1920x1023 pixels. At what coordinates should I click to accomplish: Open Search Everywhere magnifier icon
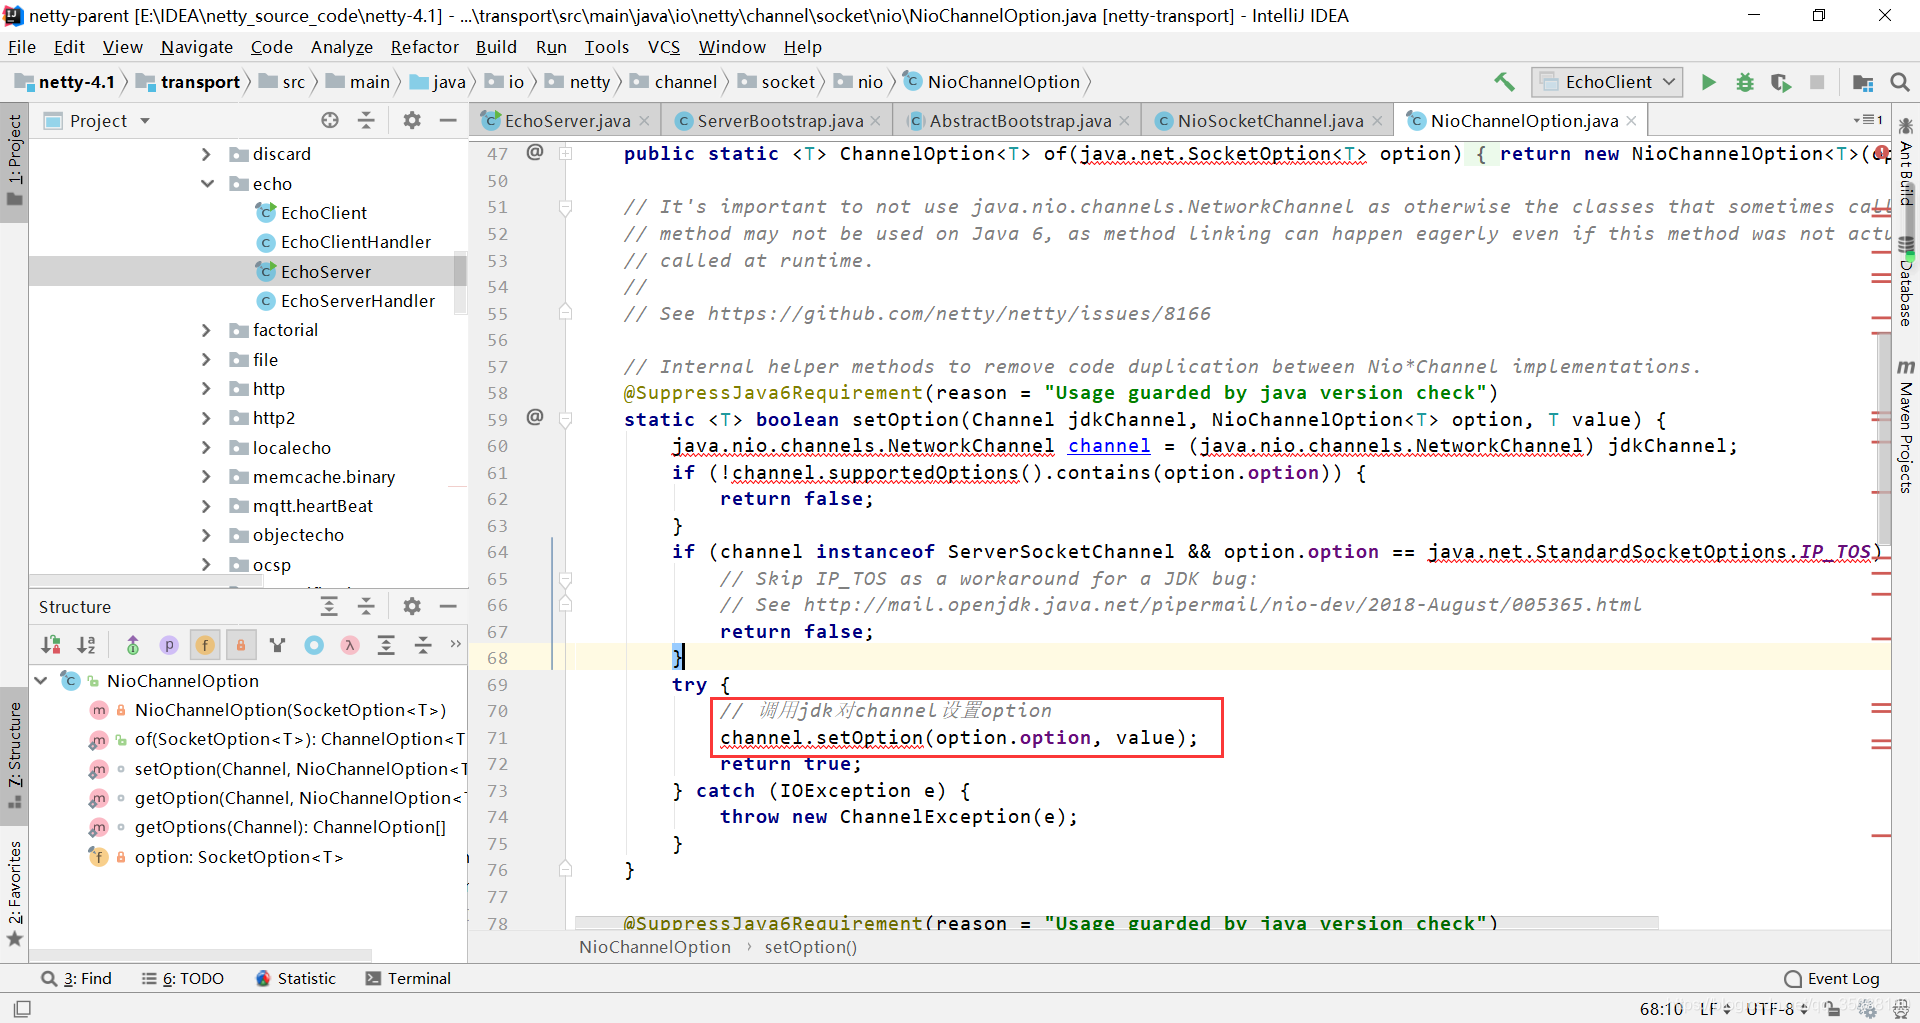pos(1900,82)
